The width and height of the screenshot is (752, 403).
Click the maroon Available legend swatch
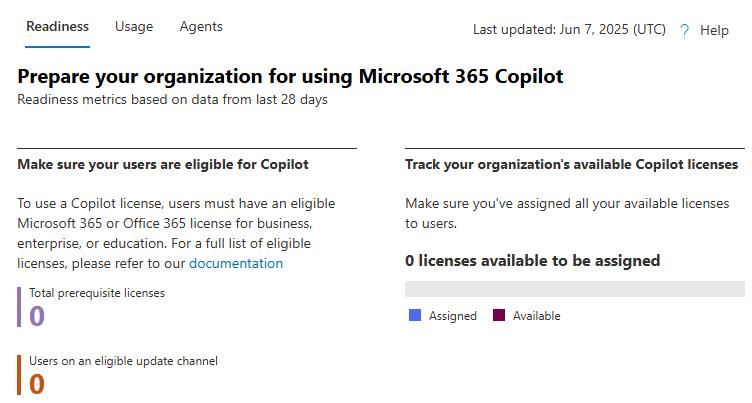point(499,315)
